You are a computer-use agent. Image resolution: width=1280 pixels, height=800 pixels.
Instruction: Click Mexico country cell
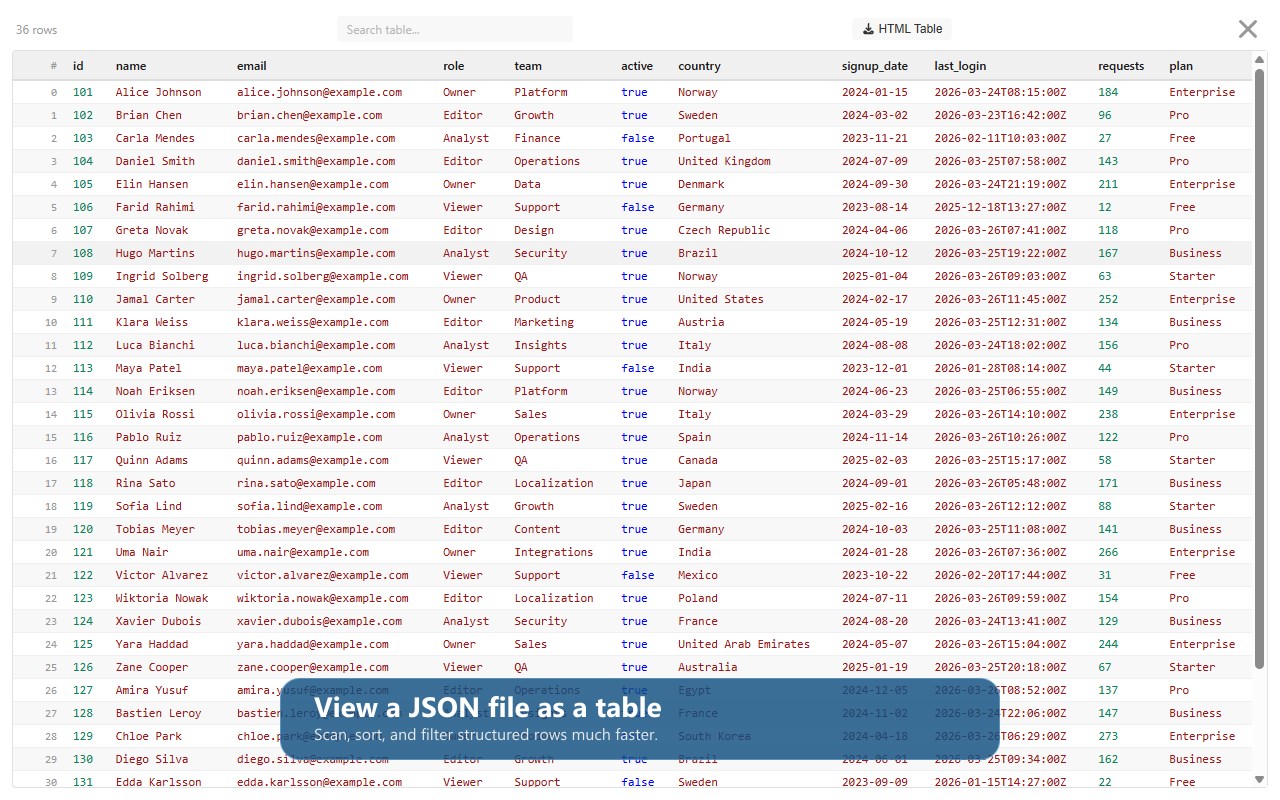pyautogui.click(x=697, y=575)
